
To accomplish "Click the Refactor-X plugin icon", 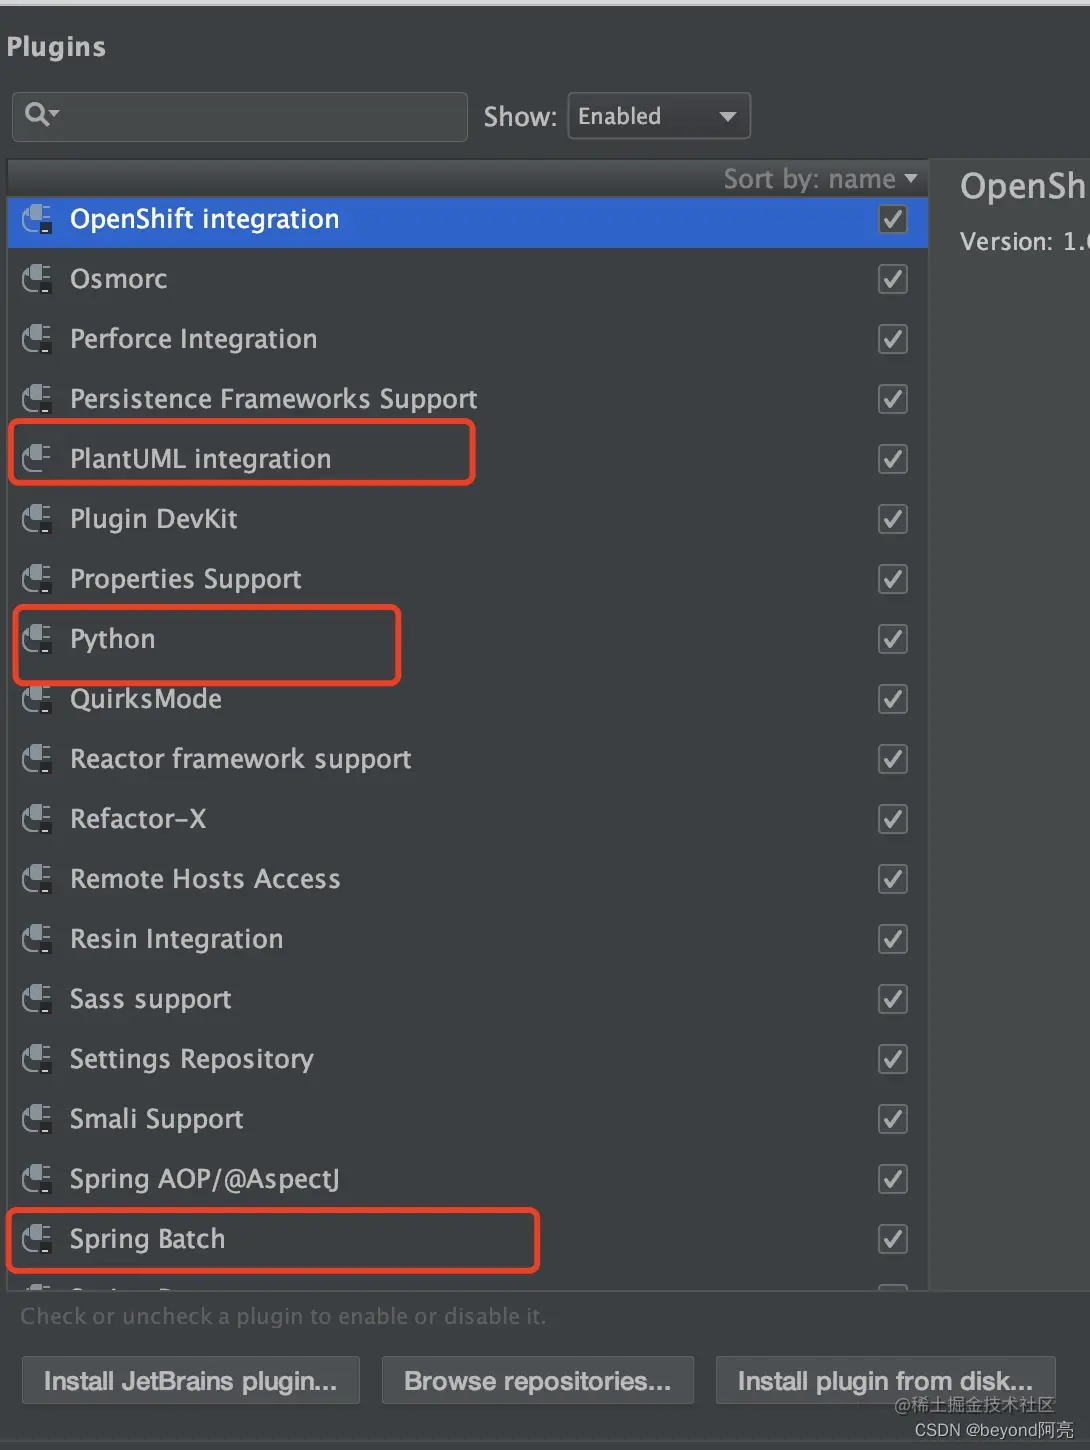I will [37, 819].
